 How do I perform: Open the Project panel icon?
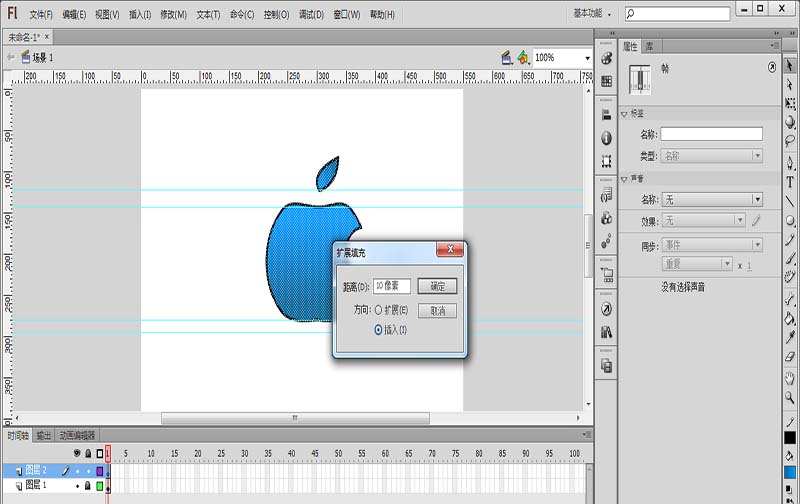[x=606, y=275]
